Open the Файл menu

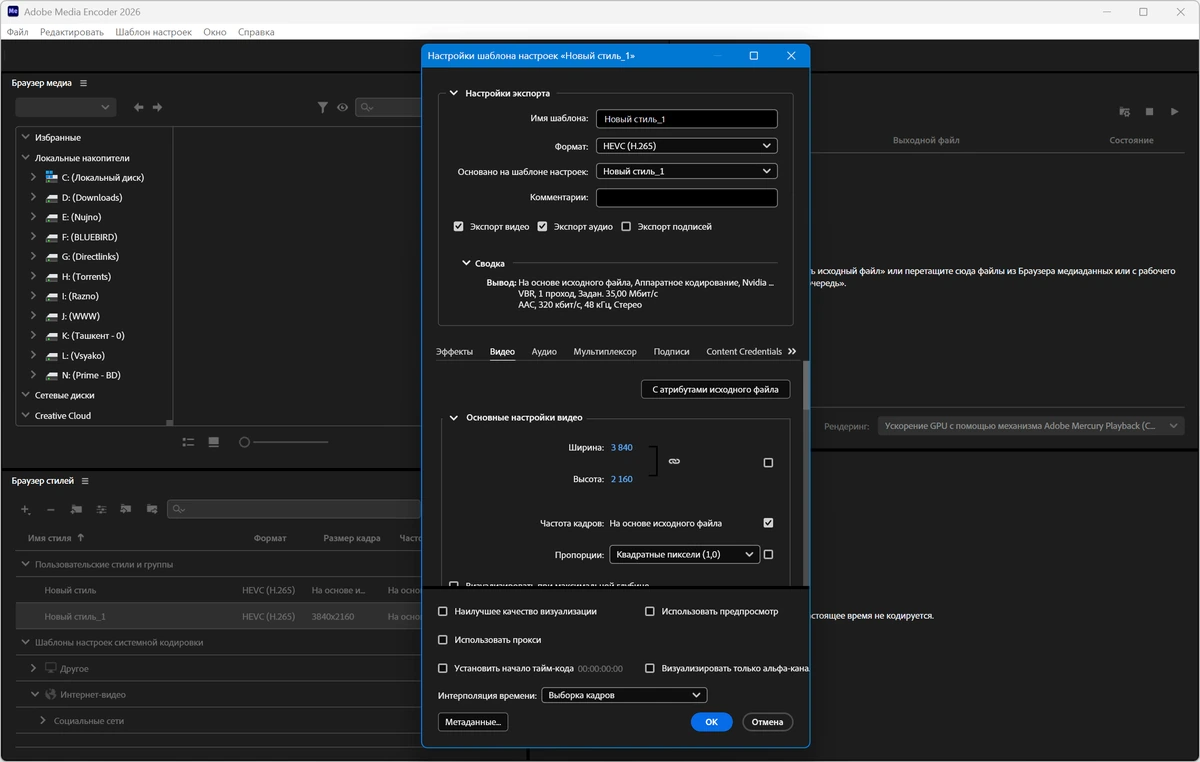tap(17, 32)
